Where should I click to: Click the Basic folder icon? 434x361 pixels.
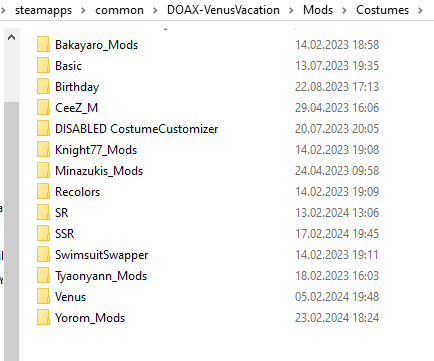click(43, 66)
